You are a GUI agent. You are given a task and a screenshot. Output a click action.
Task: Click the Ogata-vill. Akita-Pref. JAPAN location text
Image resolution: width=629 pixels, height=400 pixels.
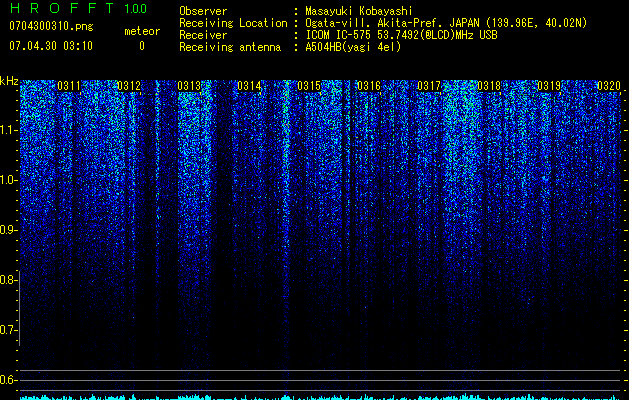(446, 23)
